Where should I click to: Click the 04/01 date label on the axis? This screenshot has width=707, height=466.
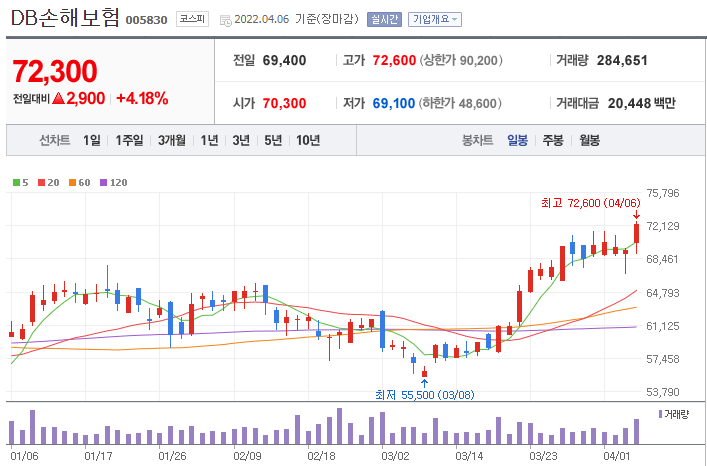pos(617,456)
